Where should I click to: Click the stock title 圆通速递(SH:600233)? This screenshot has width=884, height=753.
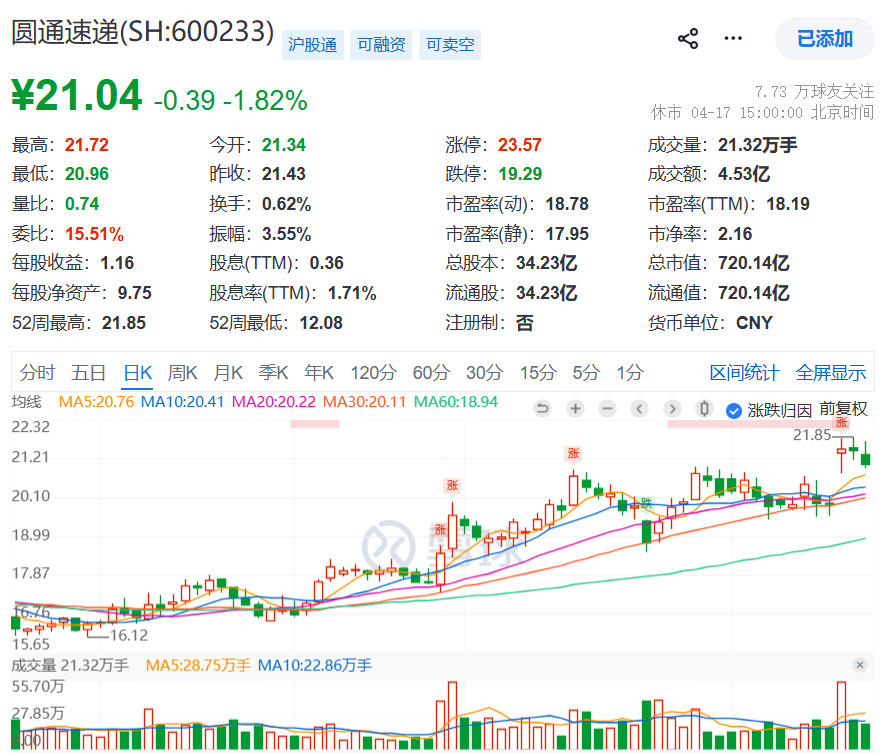143,32
